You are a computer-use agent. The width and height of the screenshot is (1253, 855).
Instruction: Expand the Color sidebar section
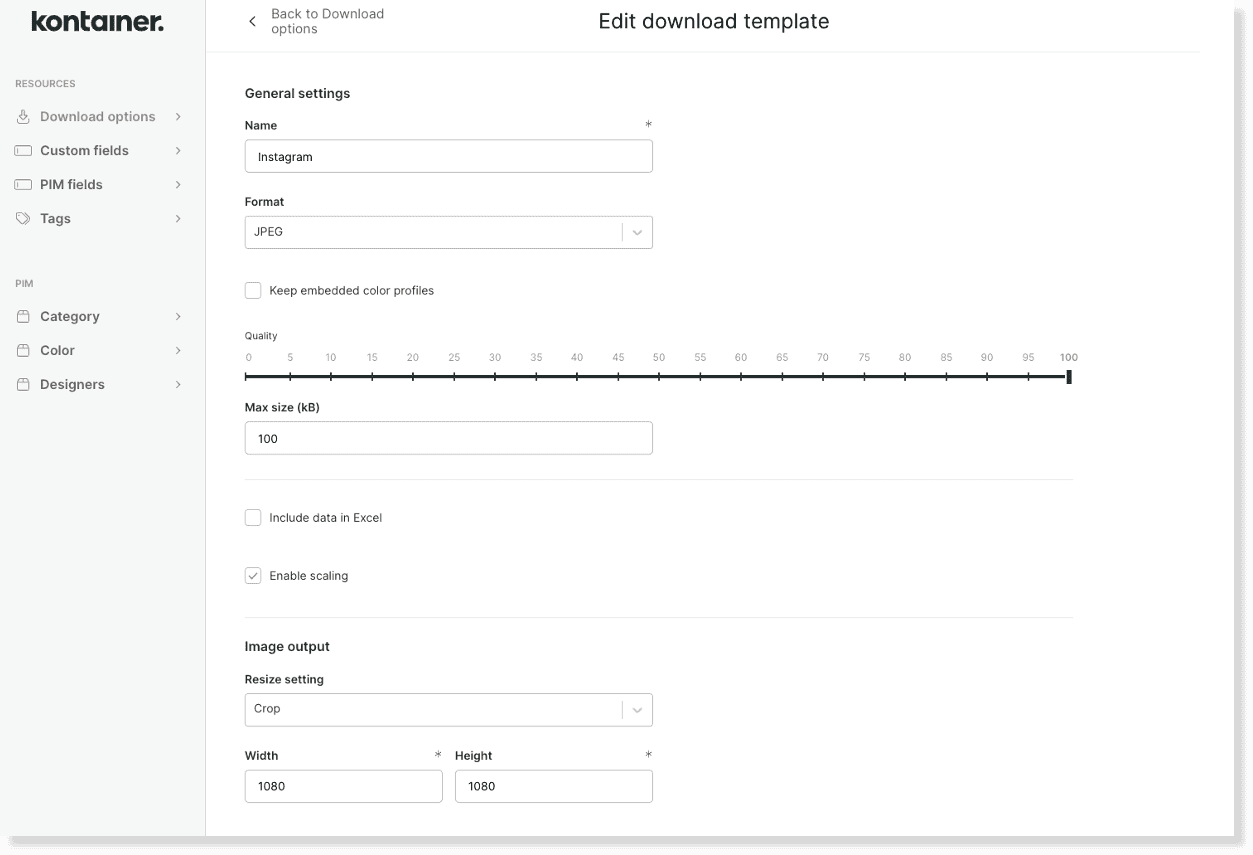coord(178,350)
